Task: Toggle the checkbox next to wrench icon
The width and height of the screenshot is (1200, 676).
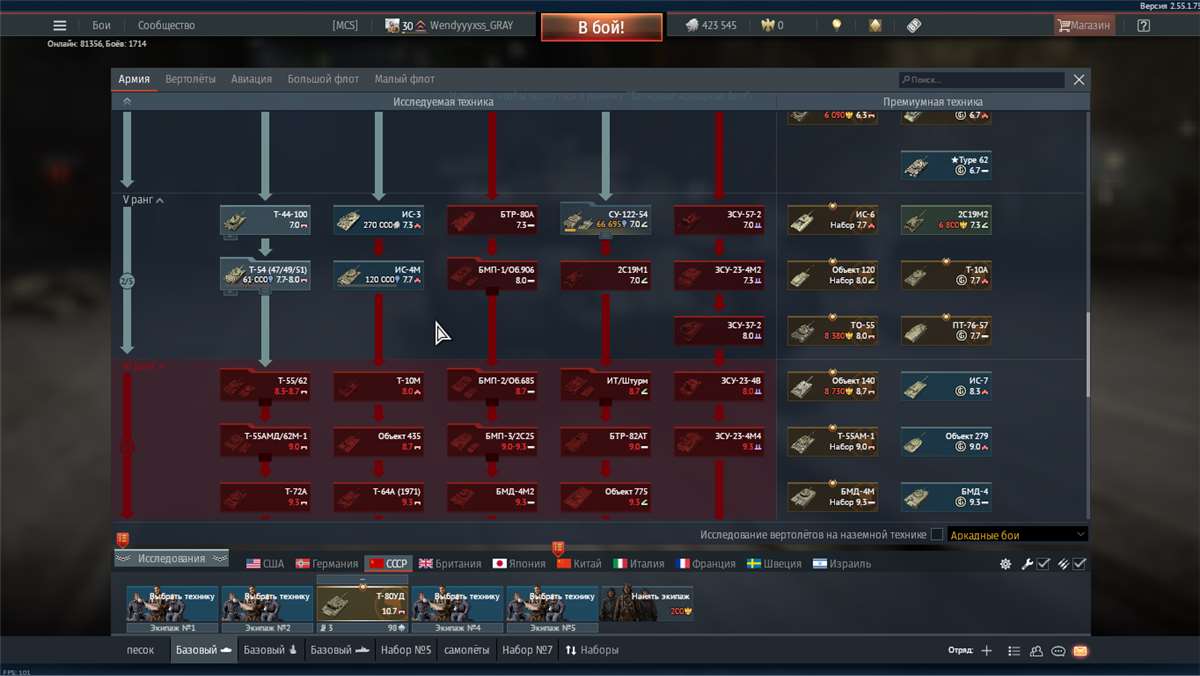Action: 1043,564
